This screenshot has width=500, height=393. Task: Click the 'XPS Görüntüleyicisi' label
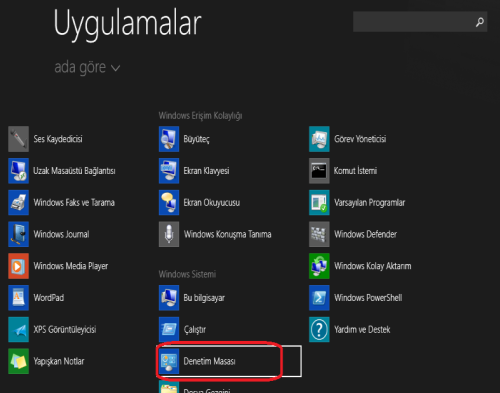click(65, 330)
